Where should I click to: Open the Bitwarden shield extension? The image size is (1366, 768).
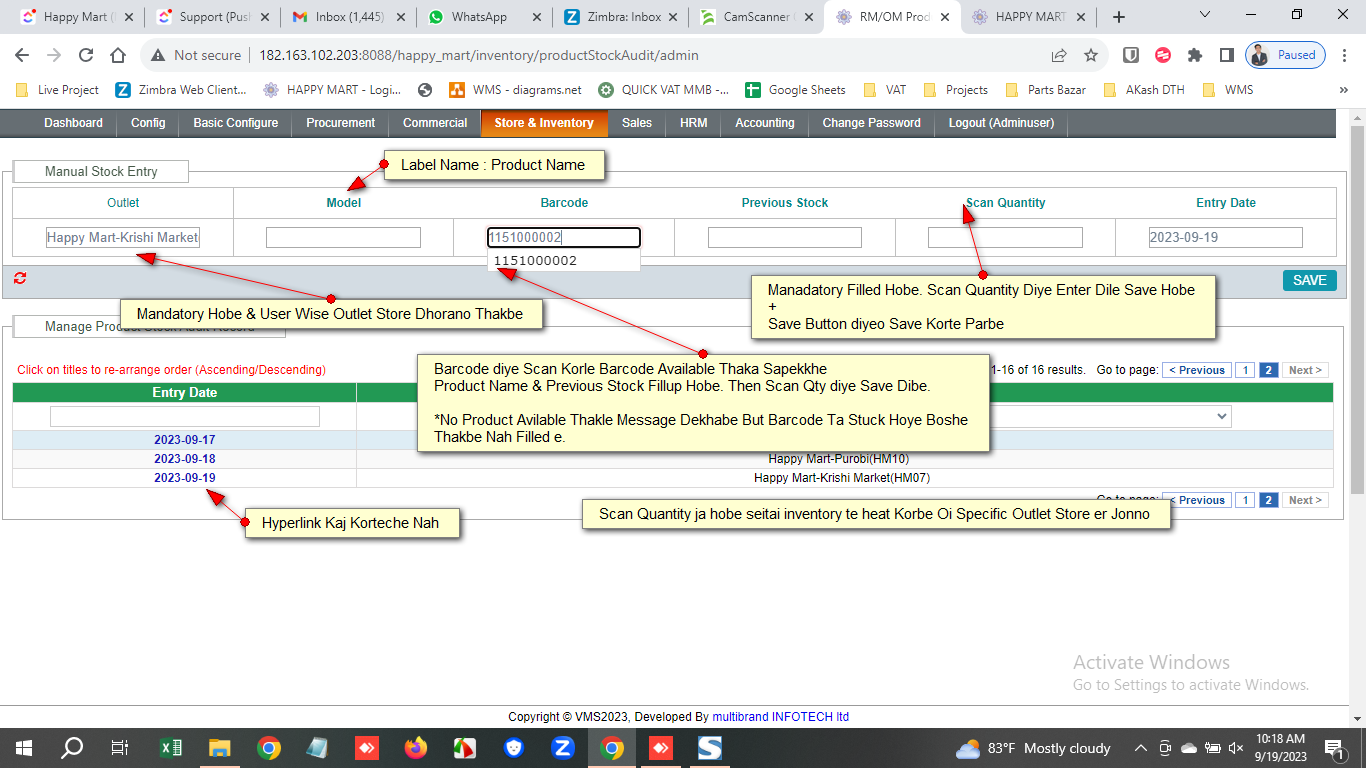[1131, 55]
